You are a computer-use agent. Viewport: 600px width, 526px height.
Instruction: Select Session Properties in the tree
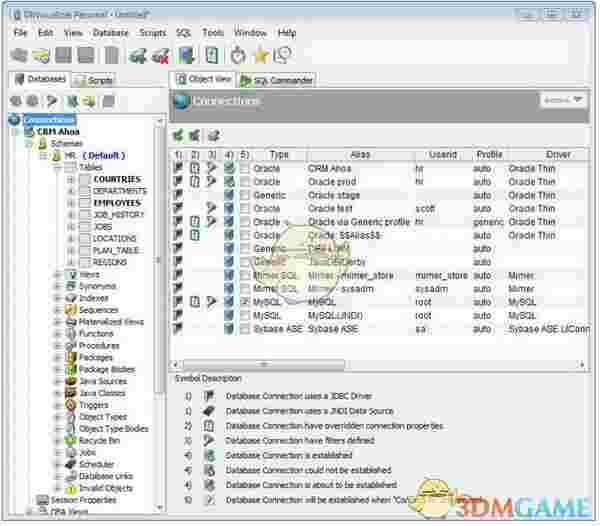pyautogui.click(x=83, y=500)
